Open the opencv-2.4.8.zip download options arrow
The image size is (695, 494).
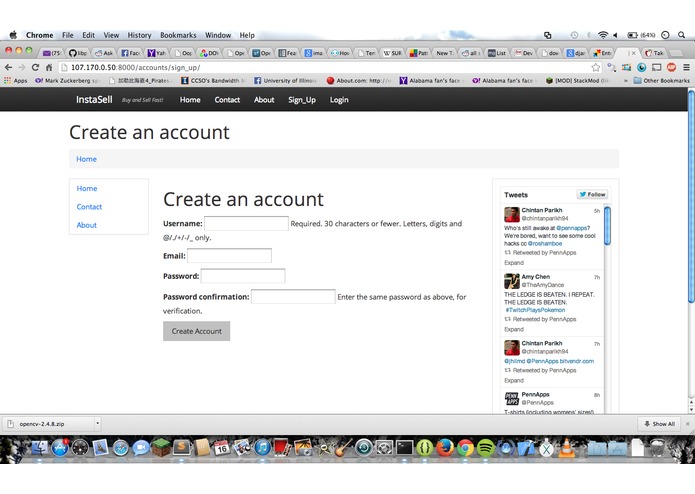point(98,424)
